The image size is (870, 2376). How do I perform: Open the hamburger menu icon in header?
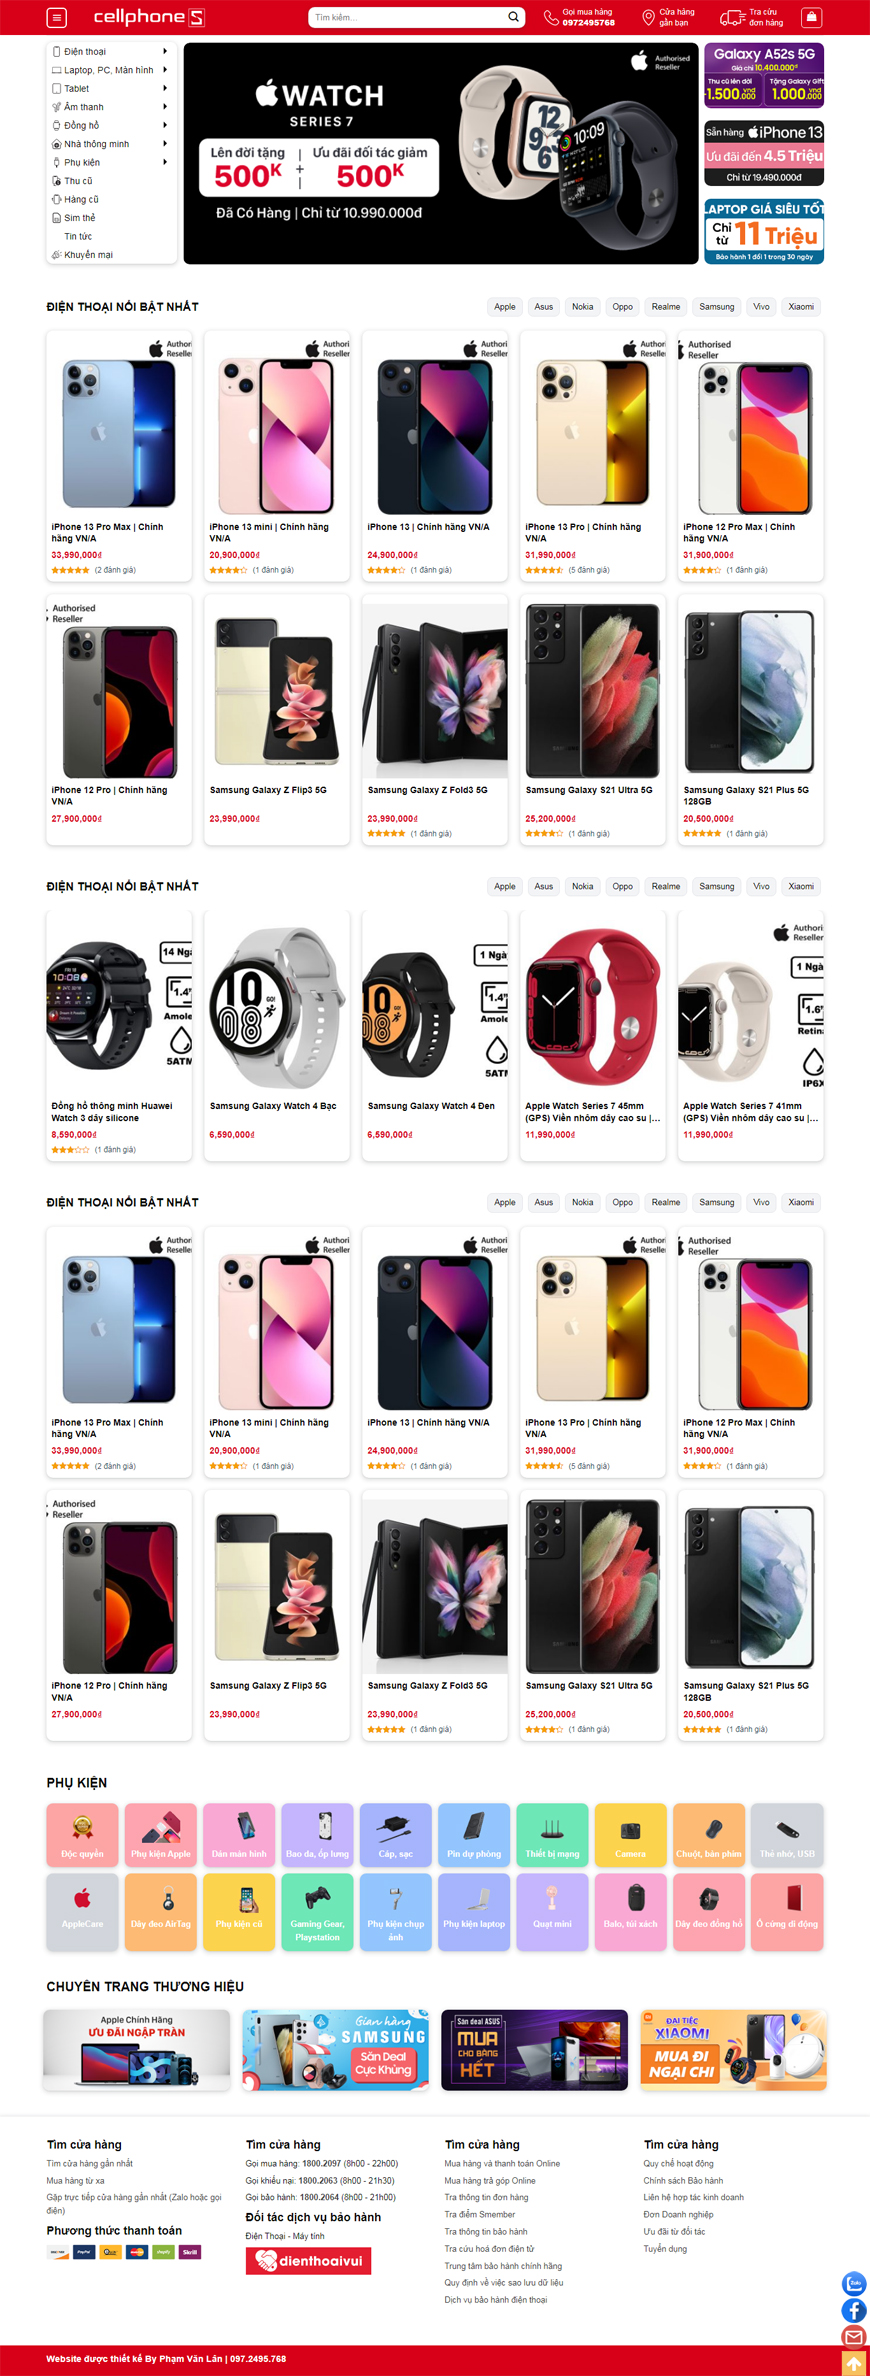pos(57,17)
